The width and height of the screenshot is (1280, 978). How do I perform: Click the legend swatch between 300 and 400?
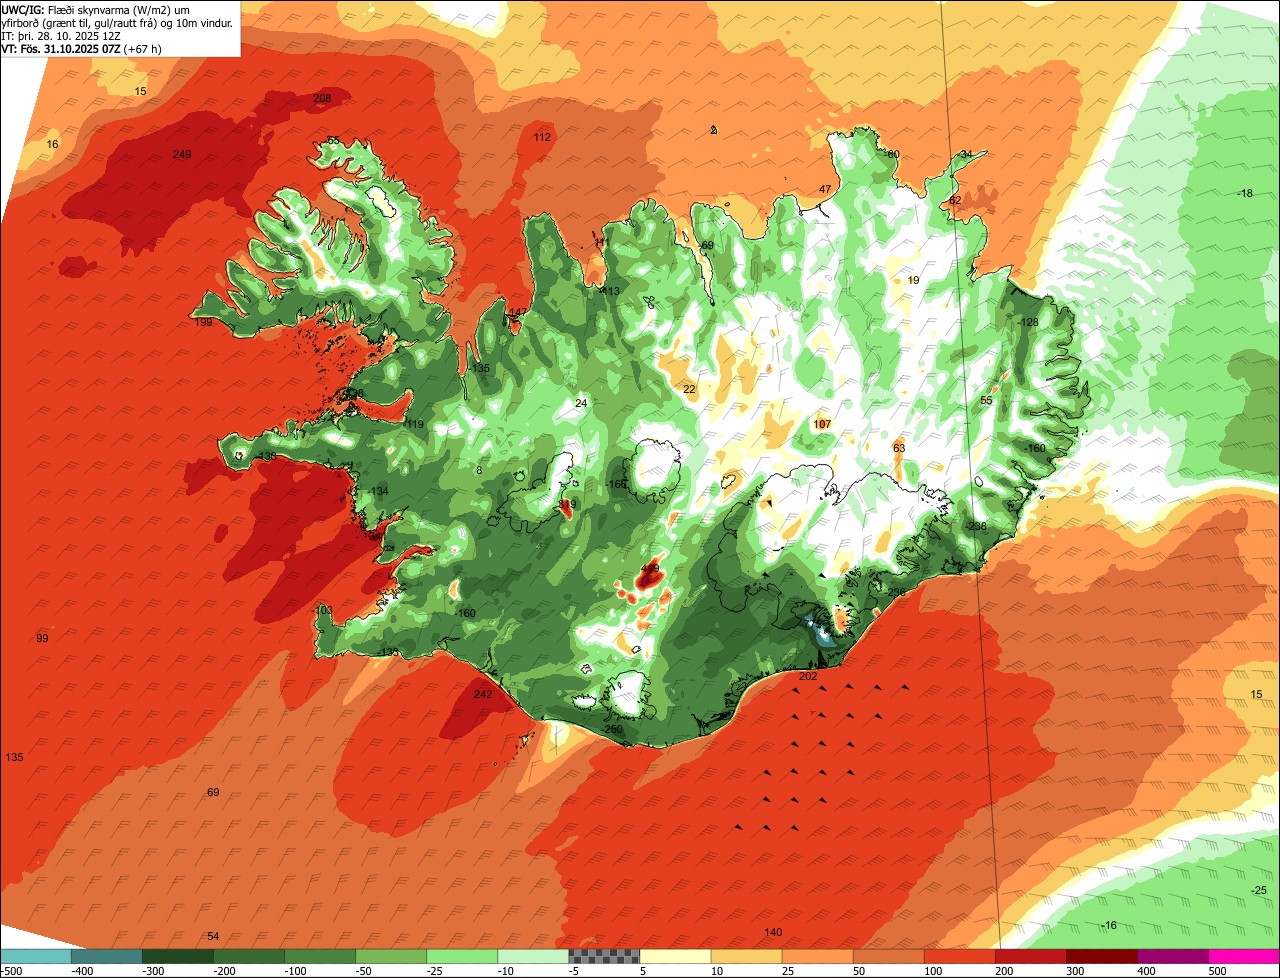(x=1101, y=957)
